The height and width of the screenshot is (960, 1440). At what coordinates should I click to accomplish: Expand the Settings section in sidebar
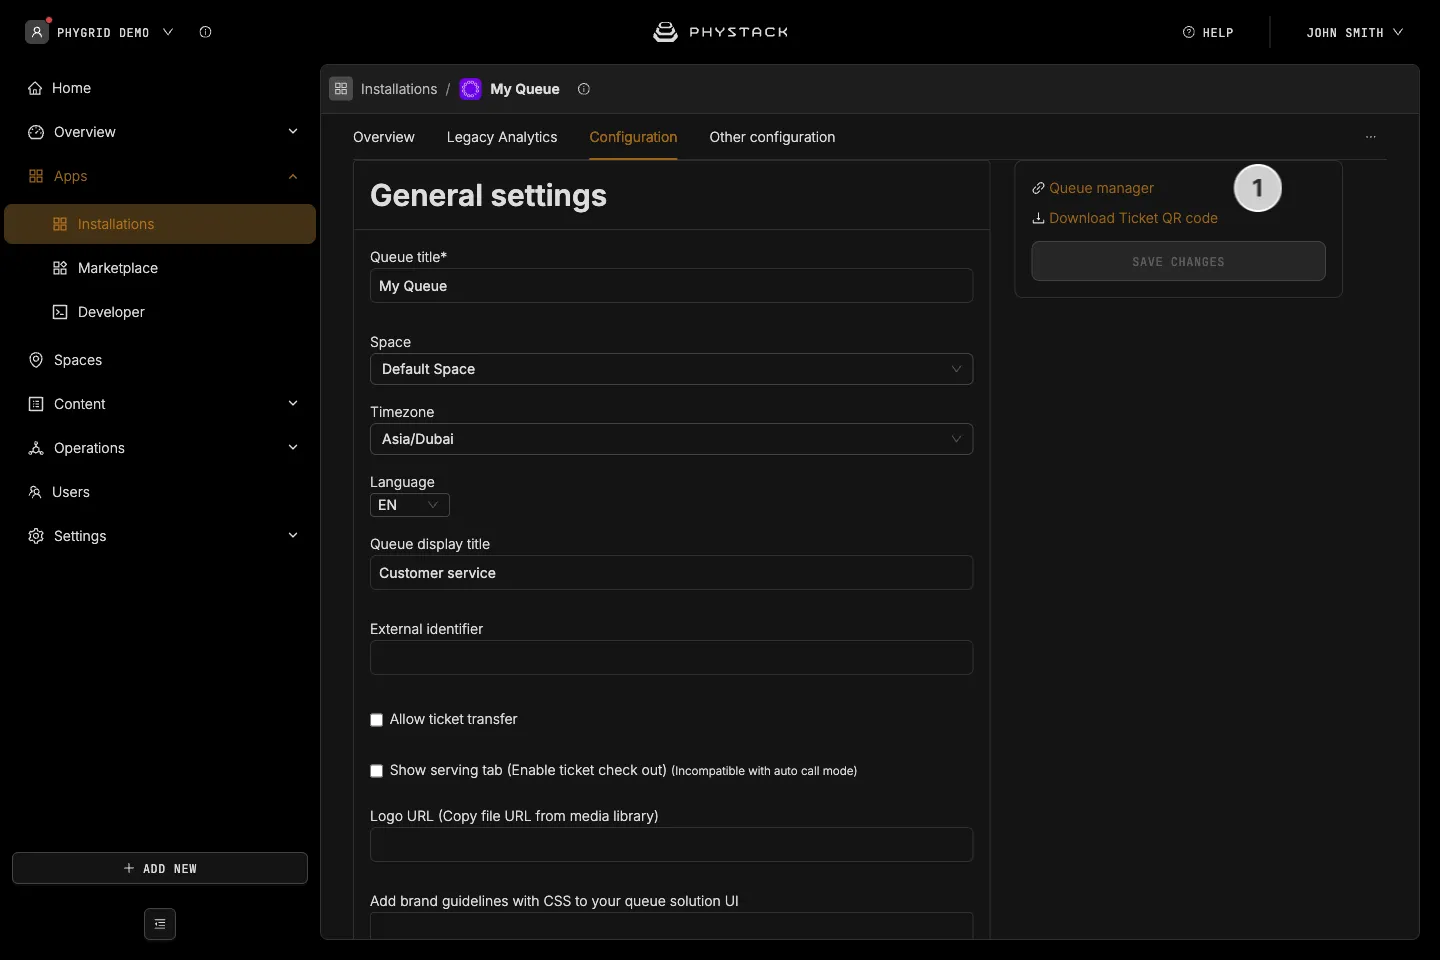coord(293,536)
